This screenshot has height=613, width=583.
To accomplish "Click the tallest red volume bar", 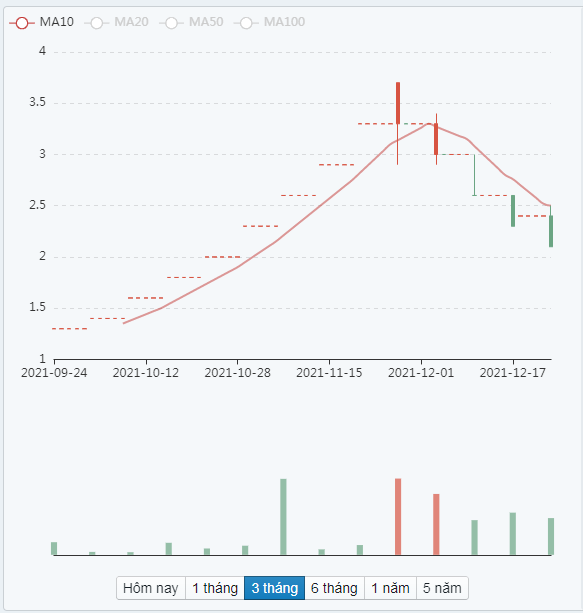I will tap(398, 516).
